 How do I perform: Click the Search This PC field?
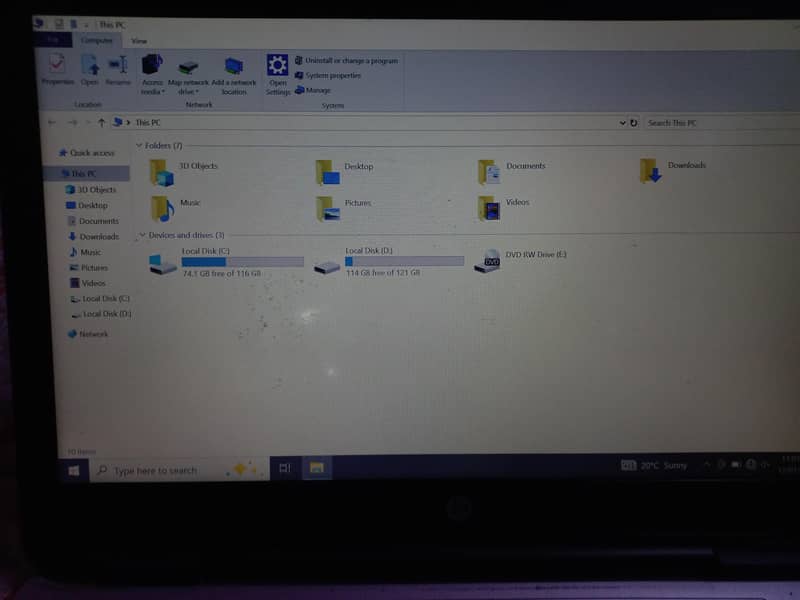click(x=722, y=123)
